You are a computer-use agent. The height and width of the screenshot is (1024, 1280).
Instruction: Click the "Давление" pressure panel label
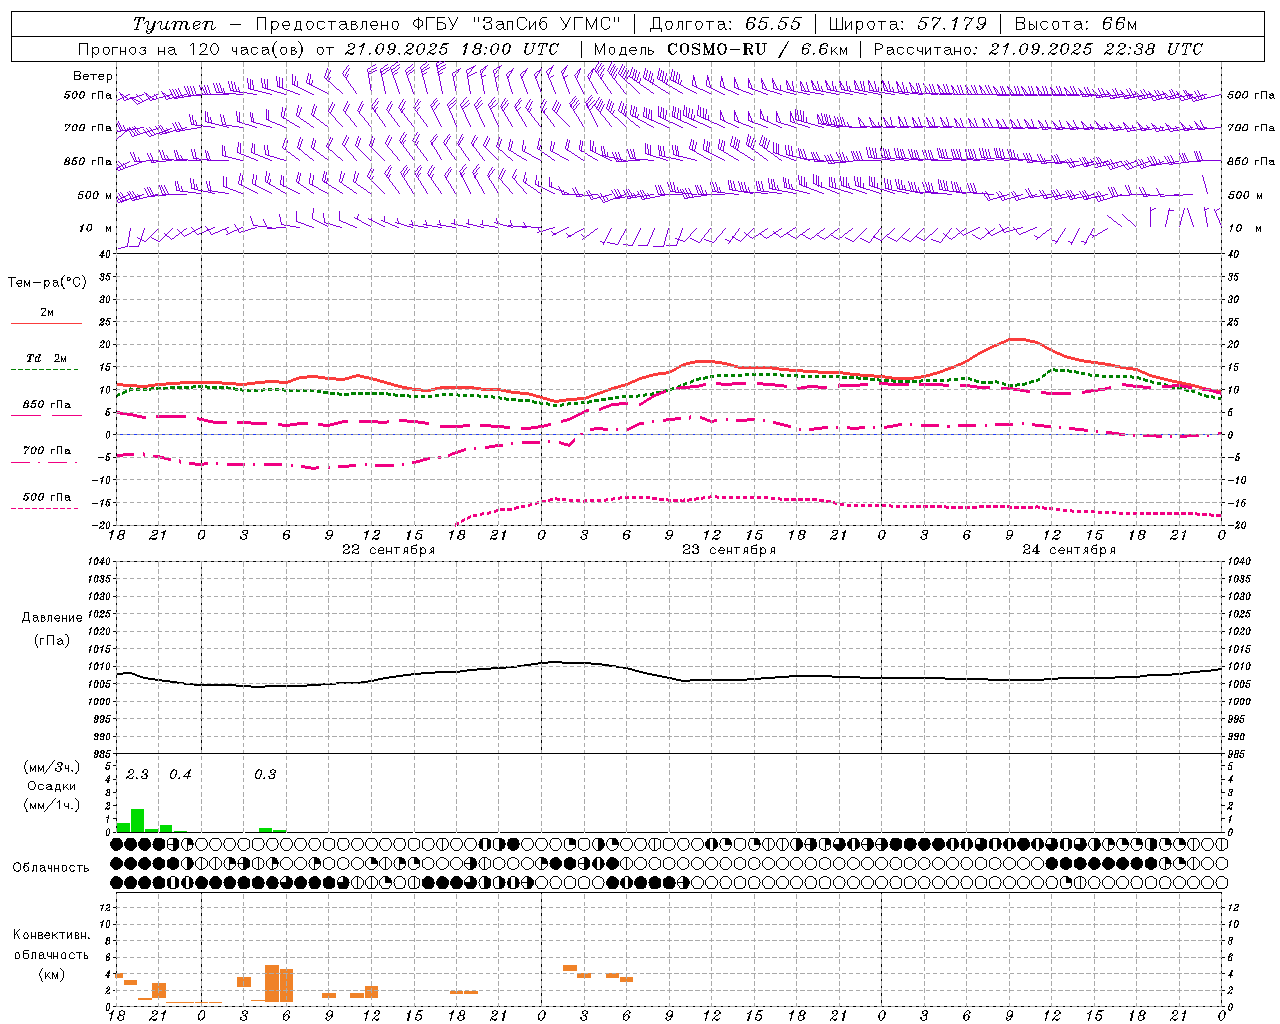[x=52, y=618]
